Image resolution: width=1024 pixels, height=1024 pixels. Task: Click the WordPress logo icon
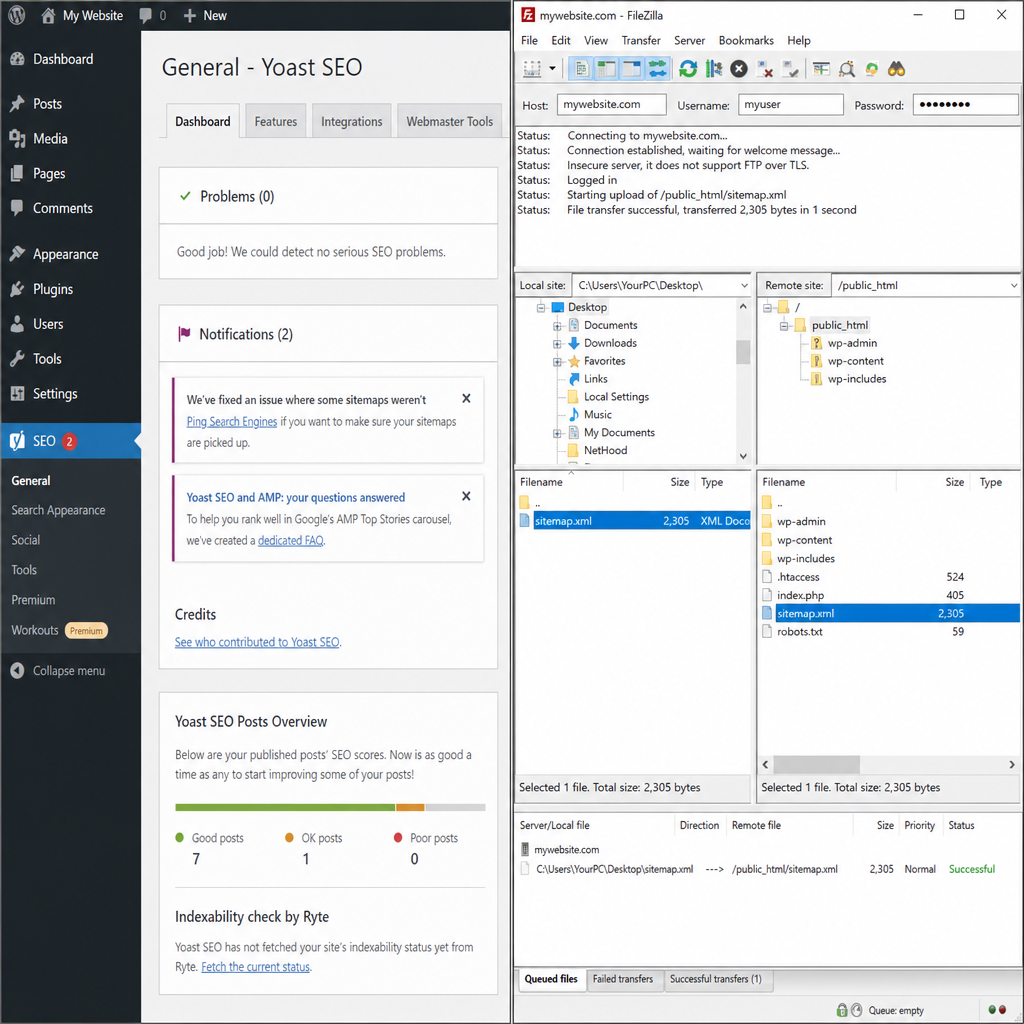pyautogui.click(x=17, y=15)
